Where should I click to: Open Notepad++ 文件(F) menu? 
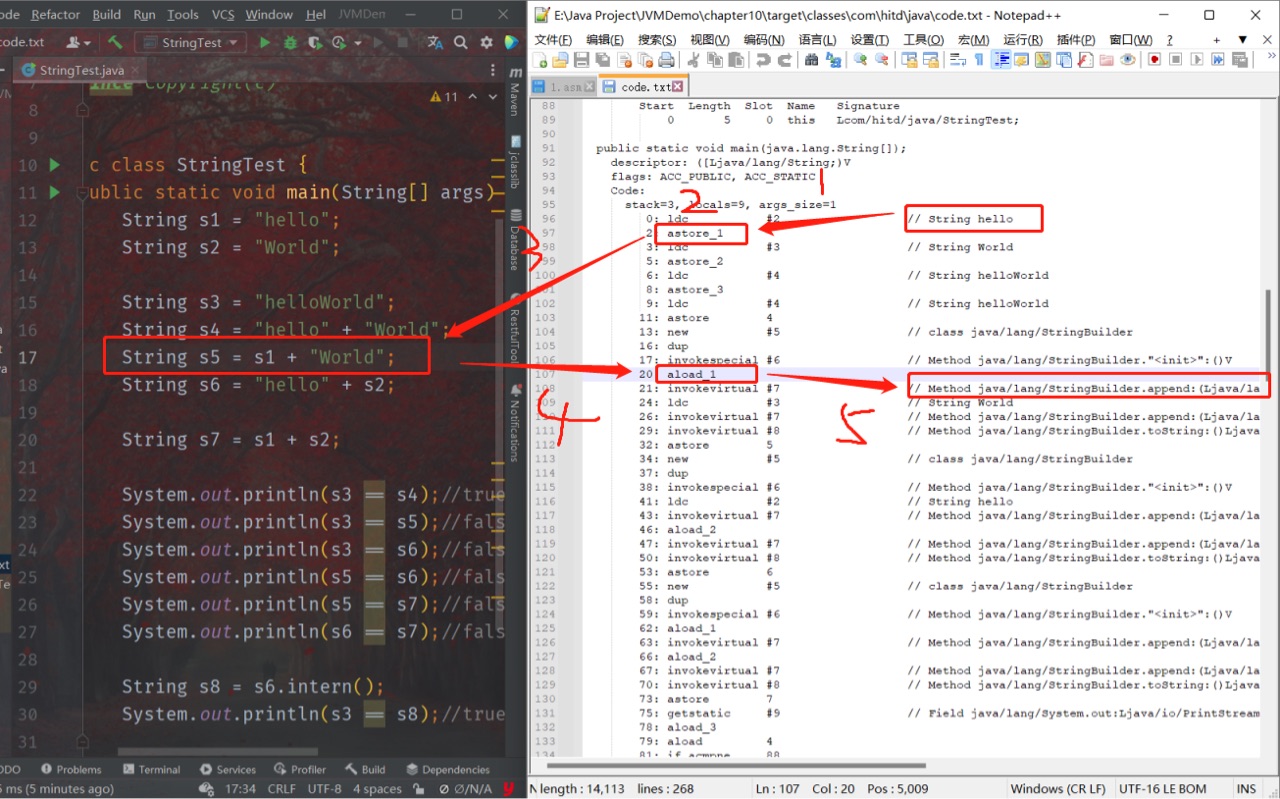pyautogui.click(x=553, y=39)
